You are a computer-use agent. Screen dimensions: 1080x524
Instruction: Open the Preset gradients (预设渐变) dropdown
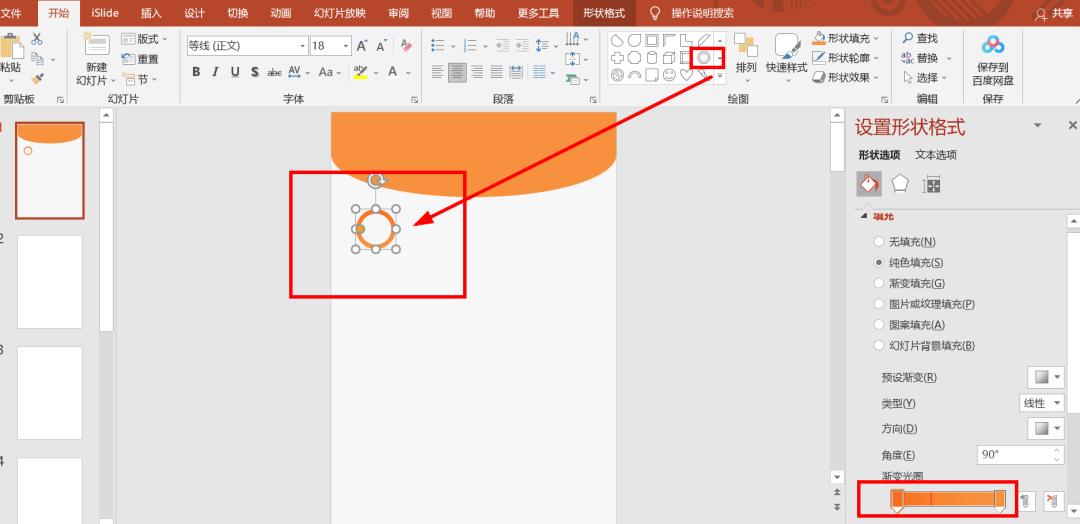(1046, 377)
